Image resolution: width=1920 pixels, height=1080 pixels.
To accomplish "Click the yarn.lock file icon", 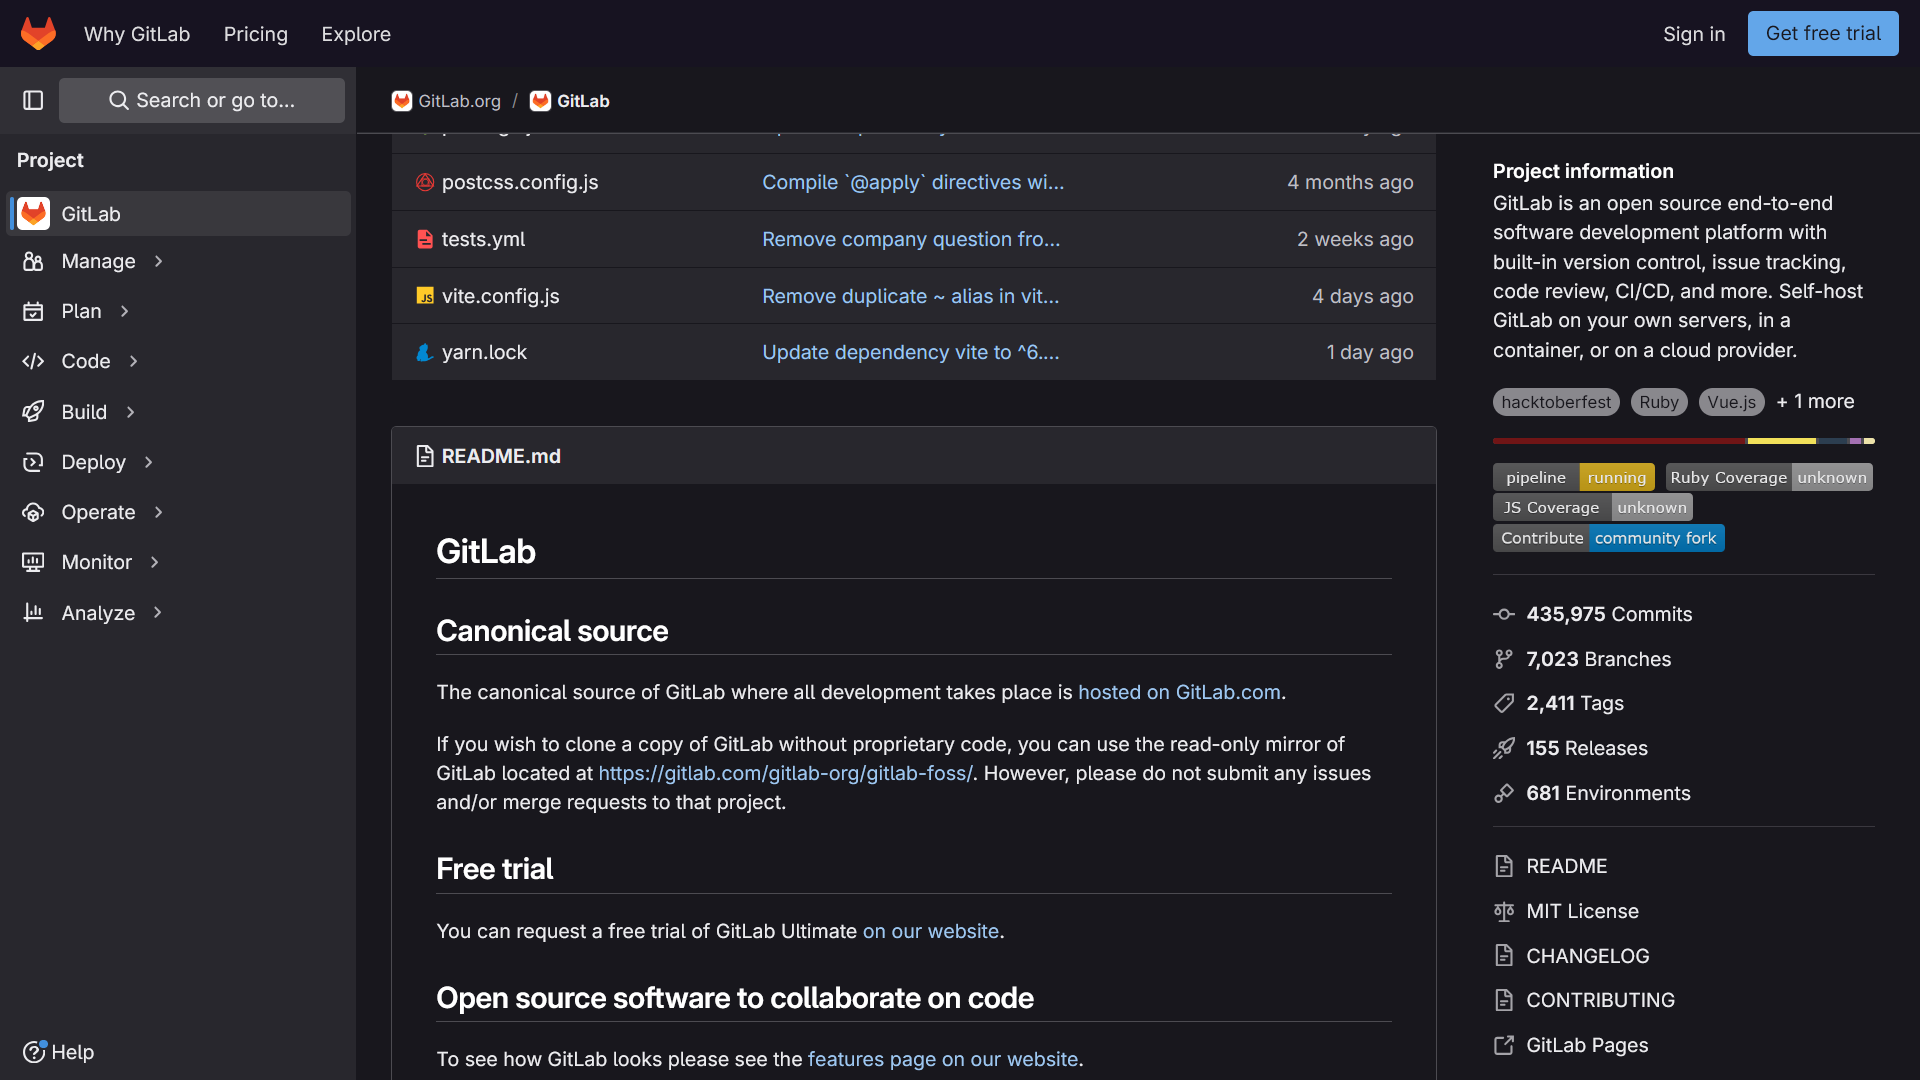I will click(425, 352).
